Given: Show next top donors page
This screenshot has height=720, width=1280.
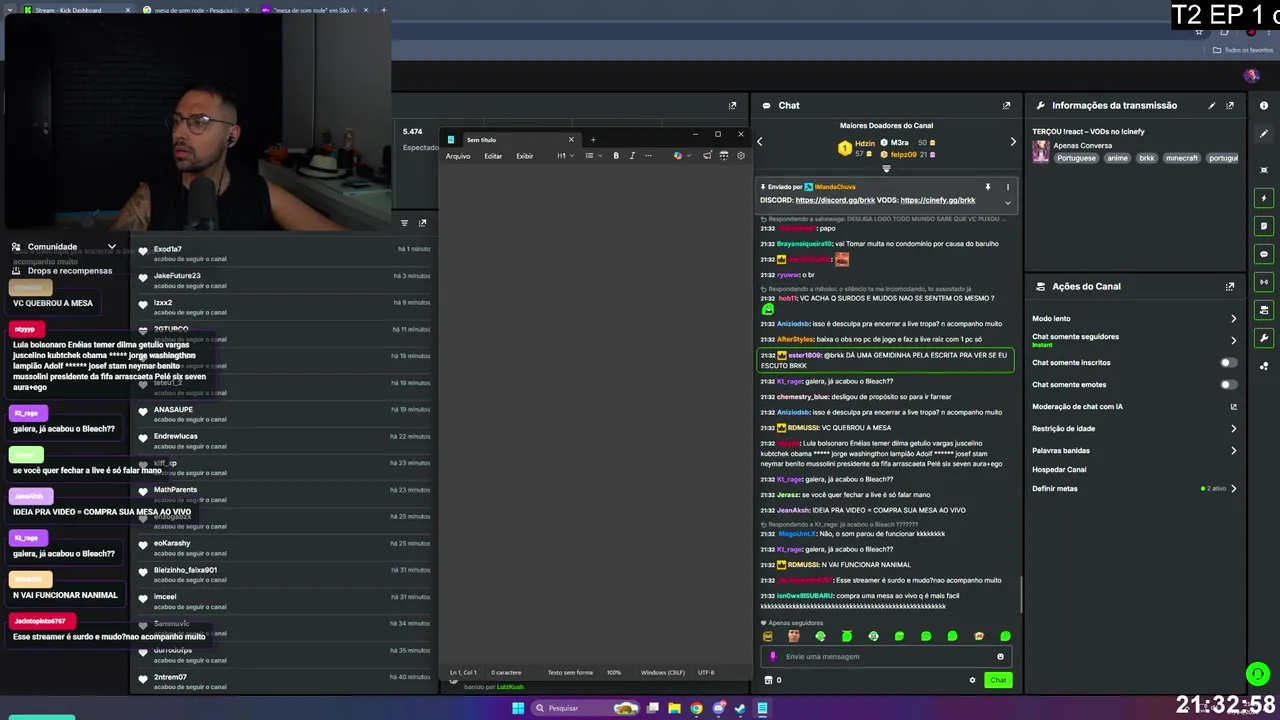Looking at the screenshot, I should tap(1012, 142).
